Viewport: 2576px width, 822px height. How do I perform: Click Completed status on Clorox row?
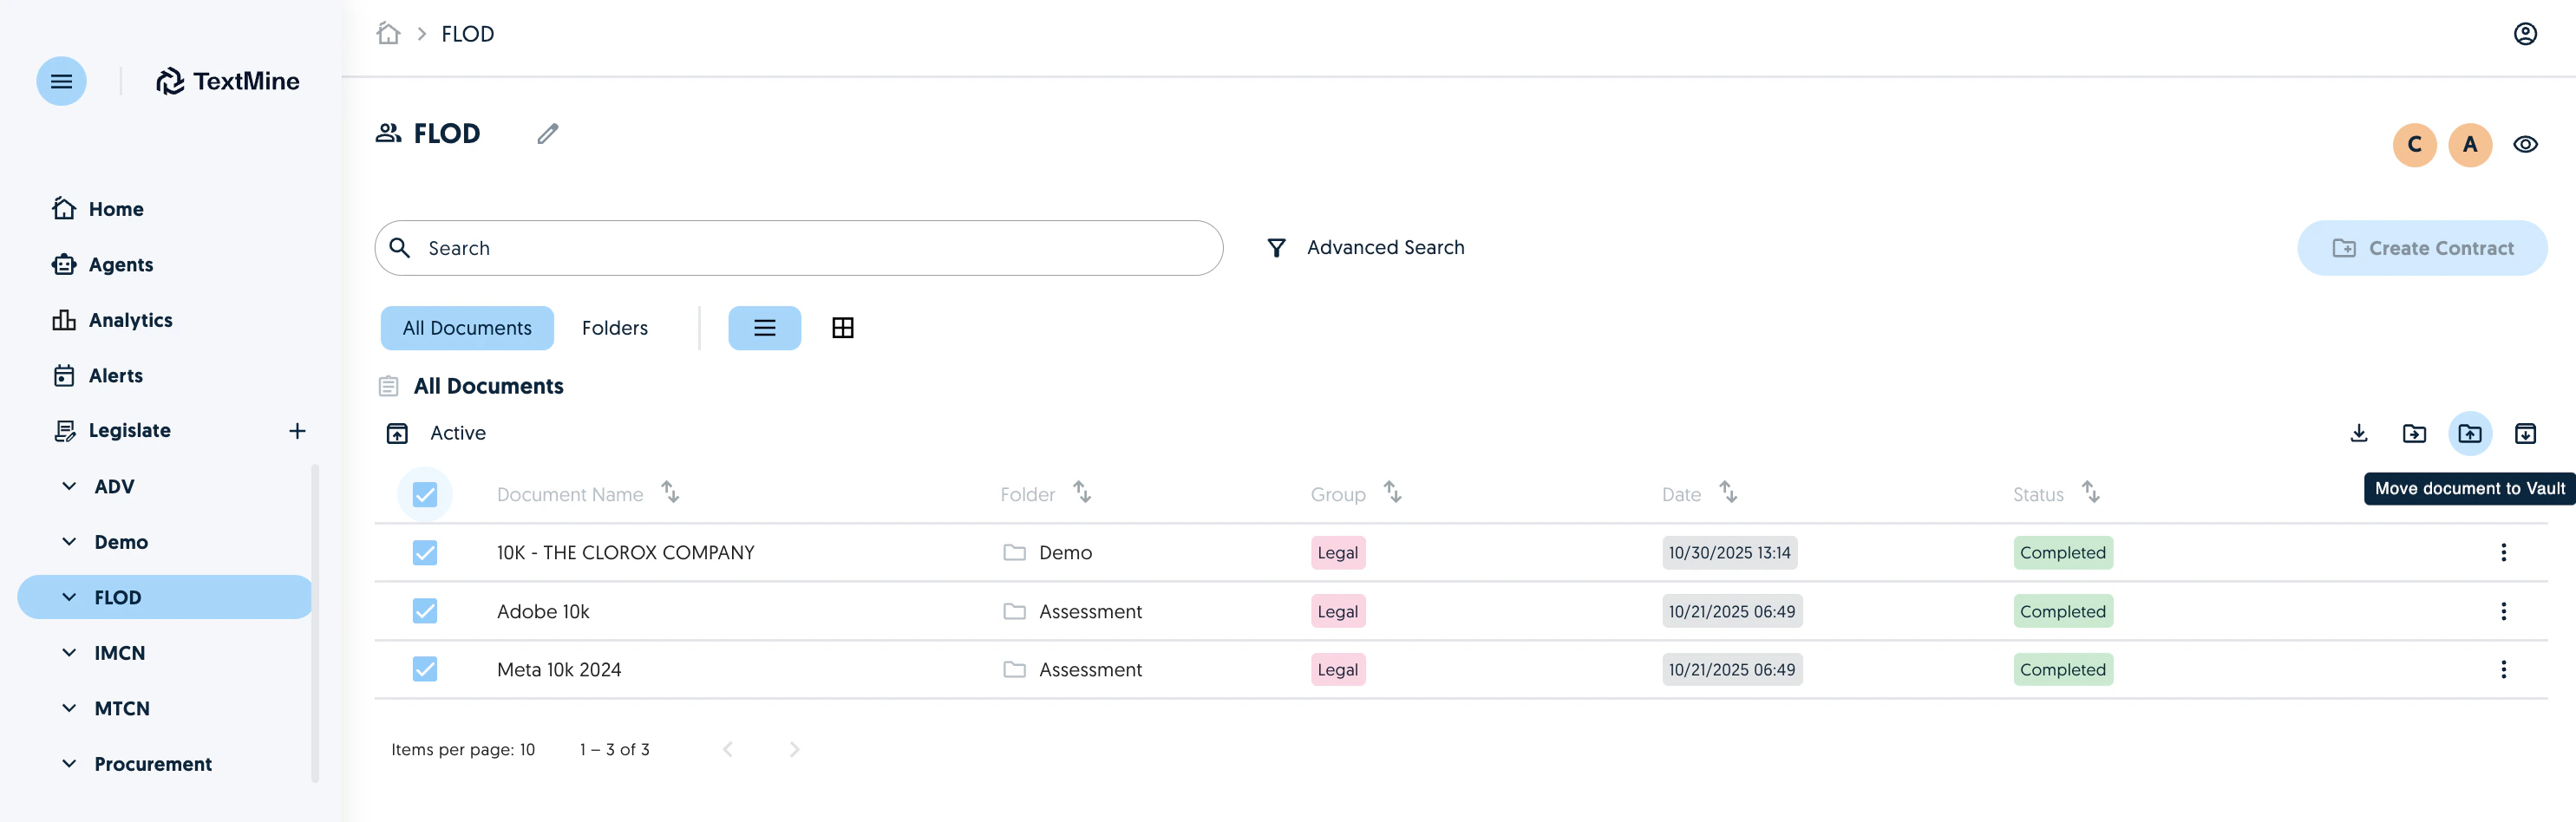[x=2062, y=553]
